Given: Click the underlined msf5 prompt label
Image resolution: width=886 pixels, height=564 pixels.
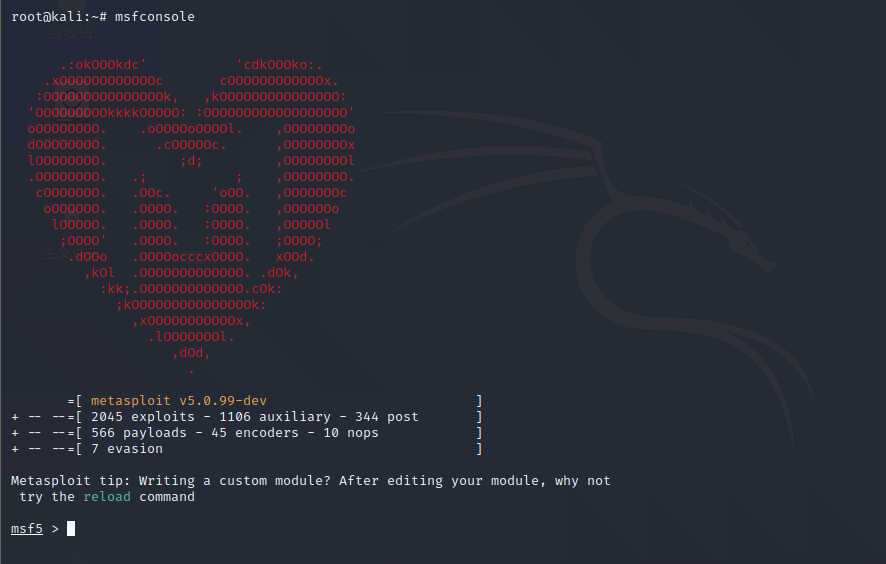Looking at the screenshot, I should tap(27, 528).
